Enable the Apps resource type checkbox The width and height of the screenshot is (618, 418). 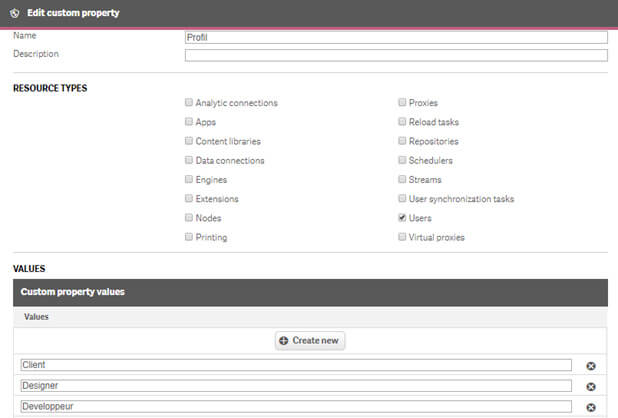pos(189,122)
